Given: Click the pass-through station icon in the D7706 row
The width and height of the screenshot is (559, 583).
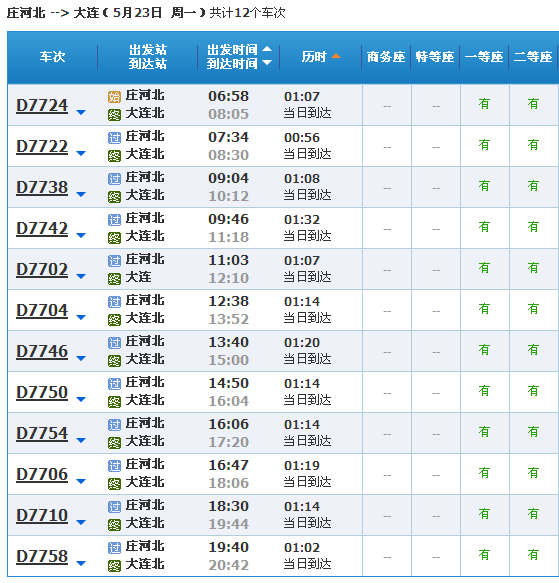Looking at the screenshot, I should click(114, 466).
